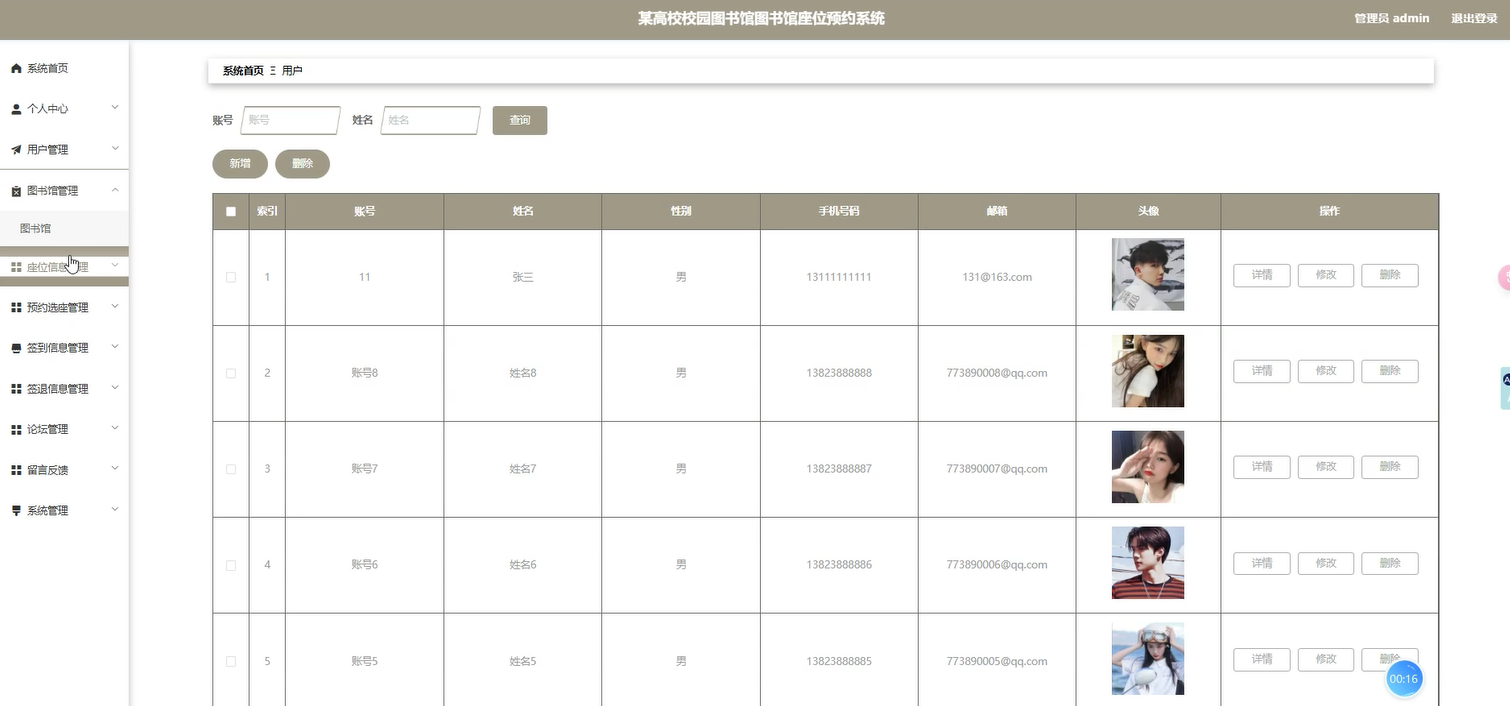Tick the checkbox for 账号7 row
Image resolution: width=1510 pixels, height=706 pixels.
pos(231,469)
